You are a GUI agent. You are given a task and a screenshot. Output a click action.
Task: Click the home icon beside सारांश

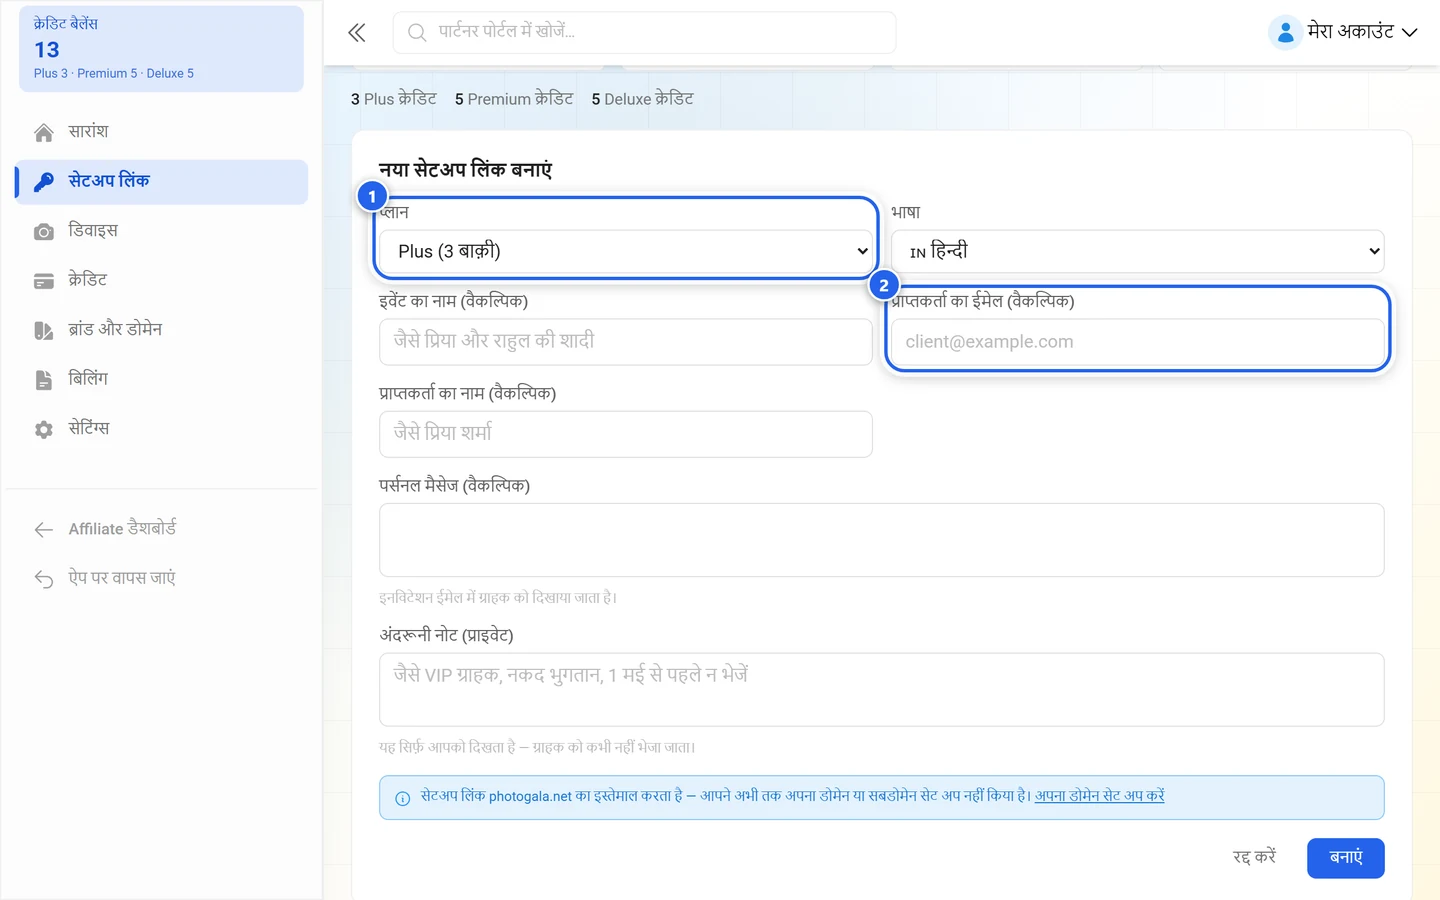coord(44,132)
